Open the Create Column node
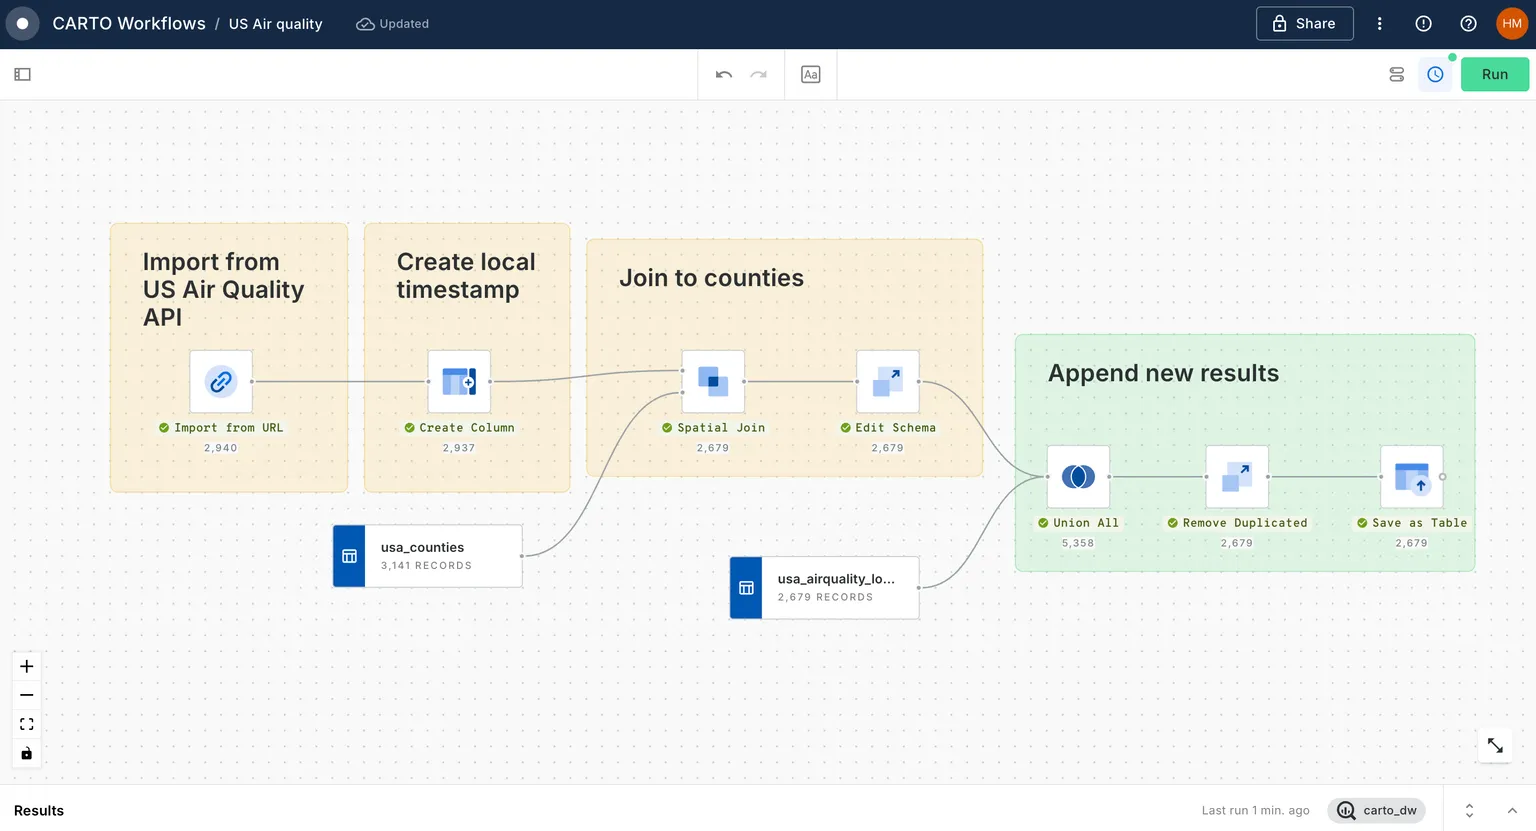Screen dimensions: 1536x831 pyautogui.click(x=460, y=381)
